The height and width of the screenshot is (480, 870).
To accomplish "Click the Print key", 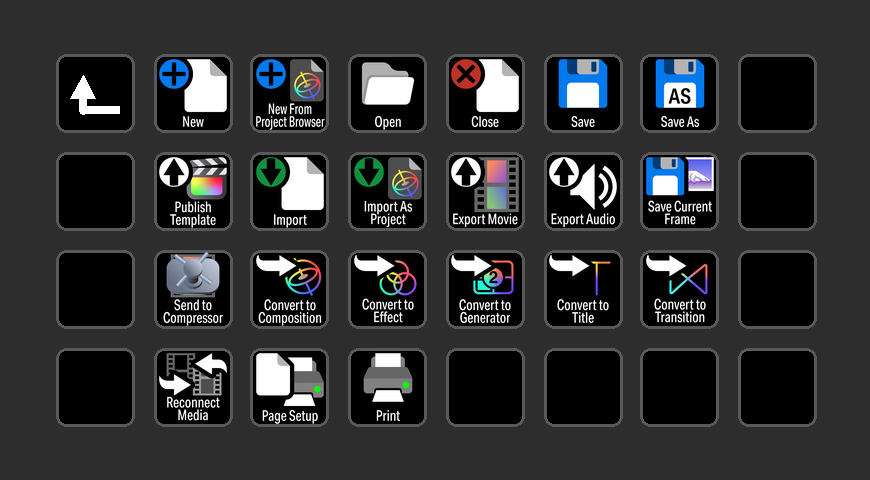I will click(x=387, y=387).
